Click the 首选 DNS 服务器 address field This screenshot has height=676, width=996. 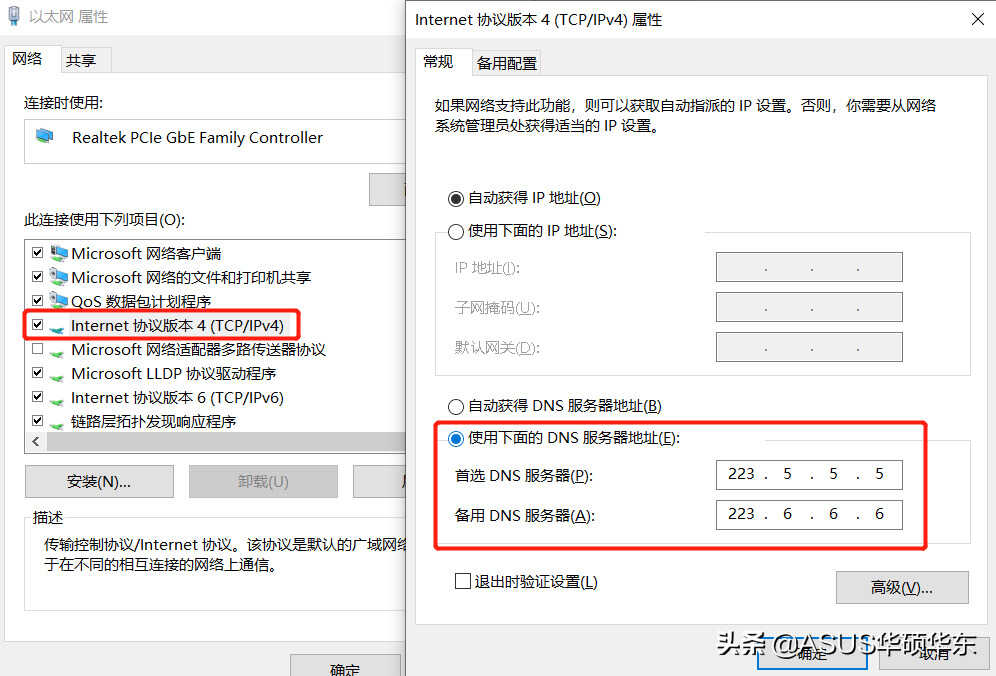809,475
